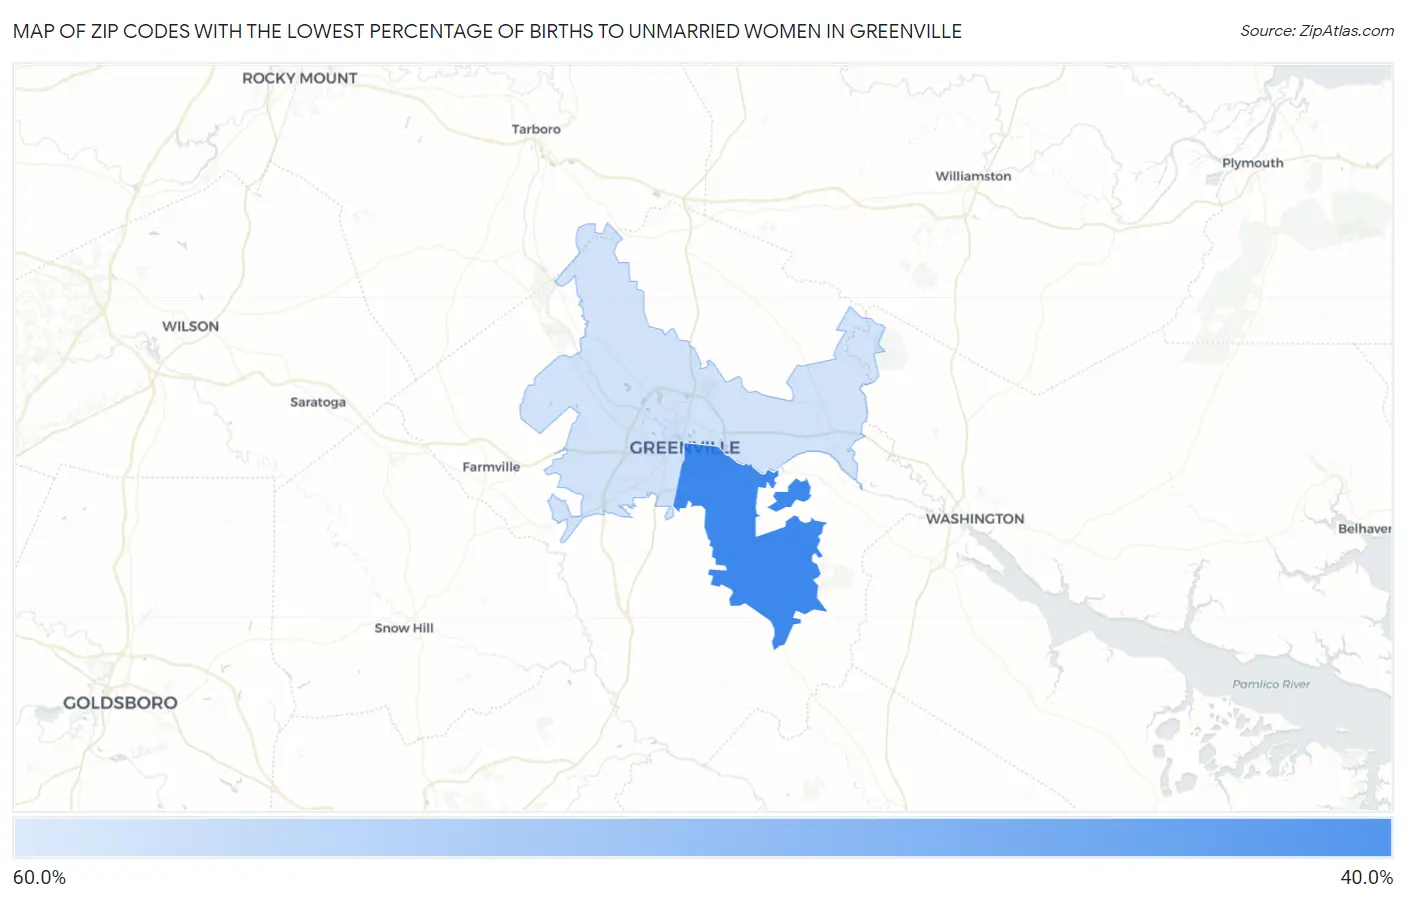Click the Saratoga town label

click(318, 402)
